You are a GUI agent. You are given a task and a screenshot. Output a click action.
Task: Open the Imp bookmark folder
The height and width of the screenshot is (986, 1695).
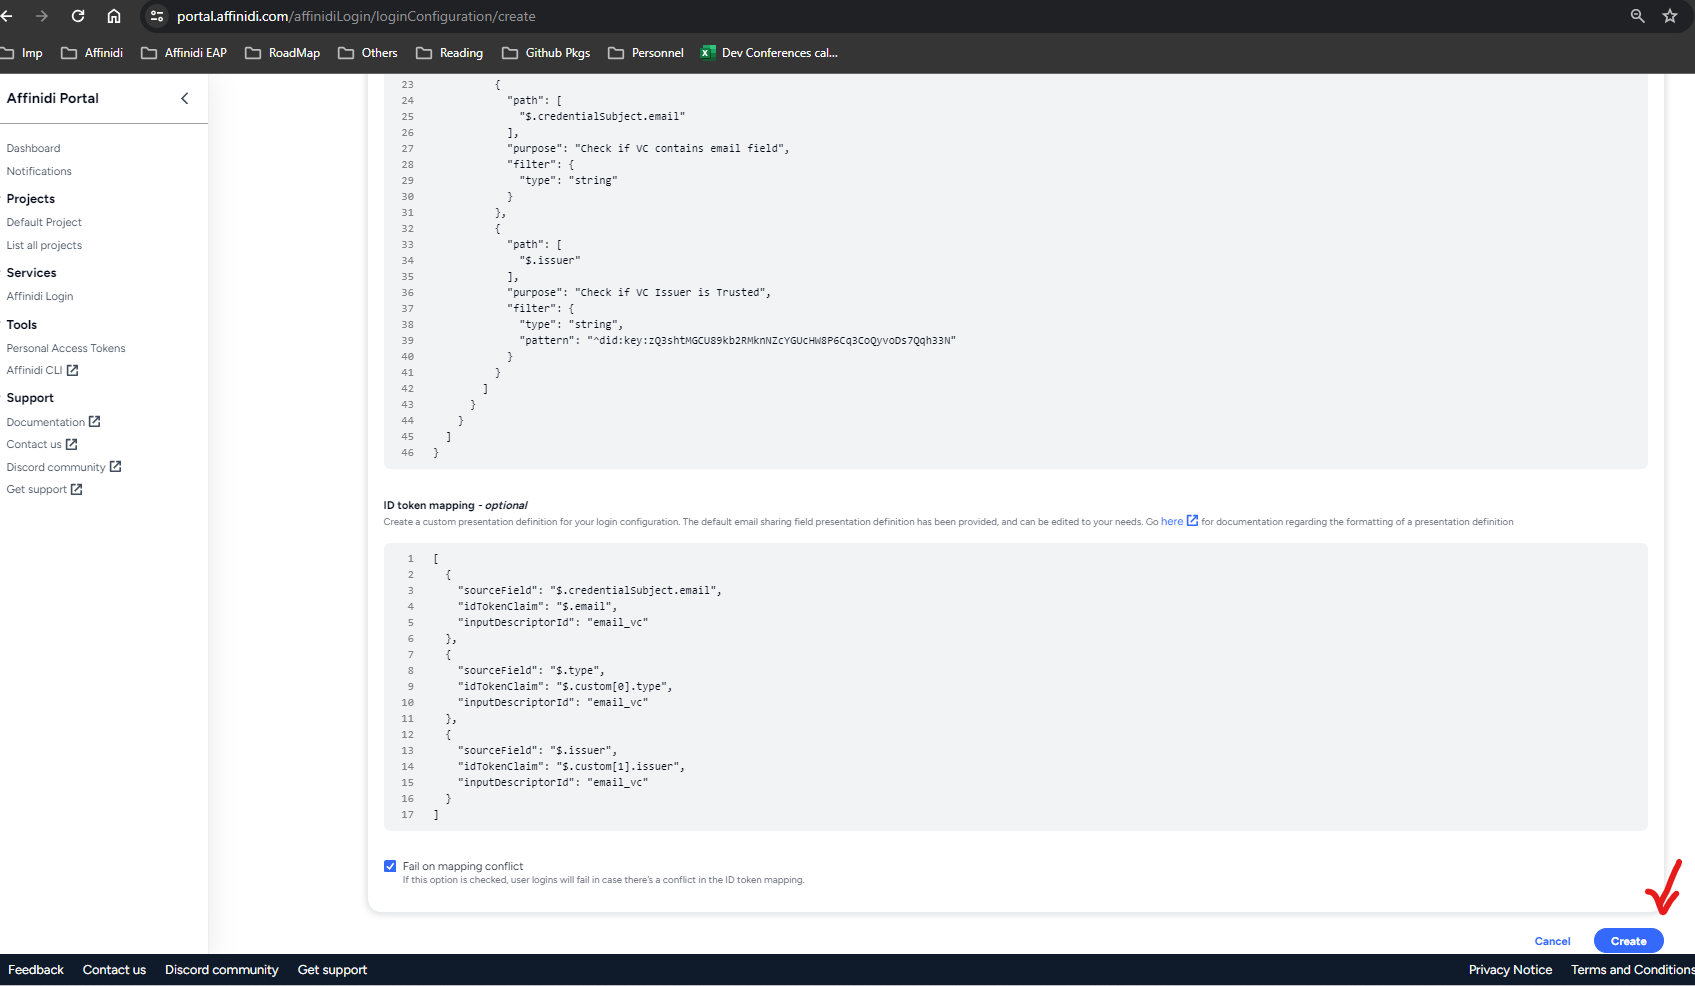click(x=22, y=53)
